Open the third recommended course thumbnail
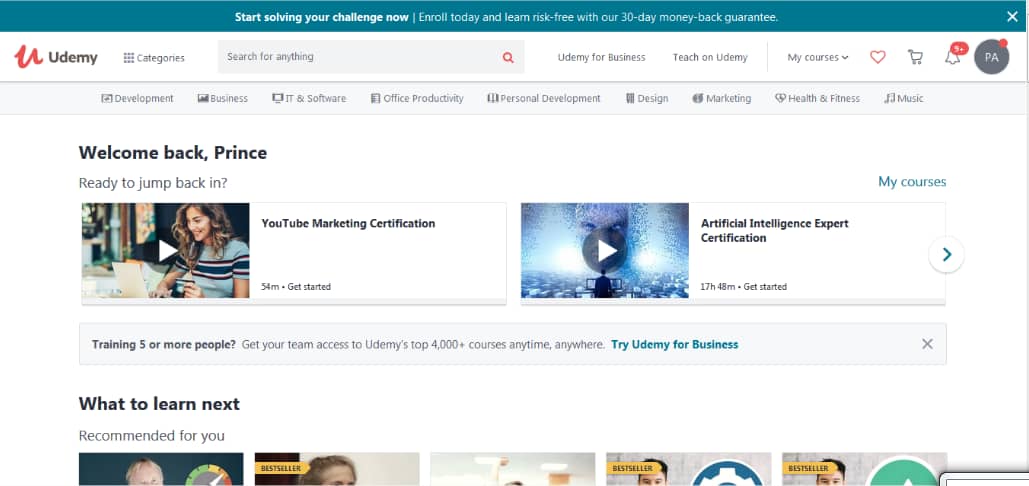1029x486 pixels. 513,469
